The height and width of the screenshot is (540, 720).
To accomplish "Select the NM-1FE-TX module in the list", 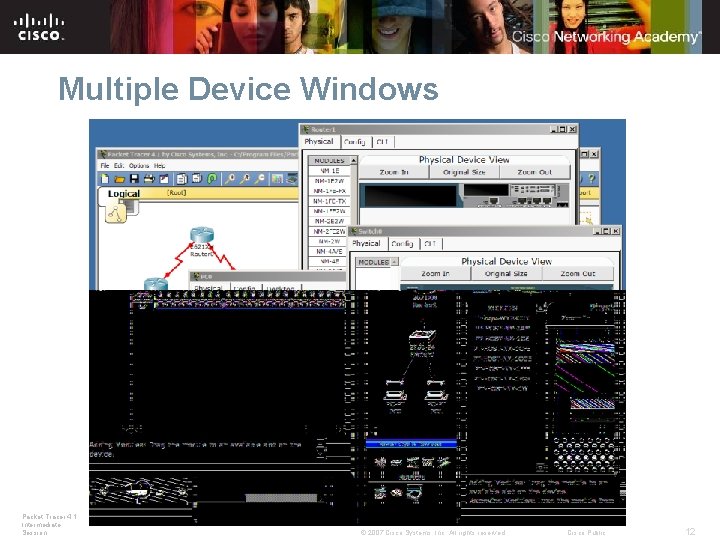I will coord(329,201).
